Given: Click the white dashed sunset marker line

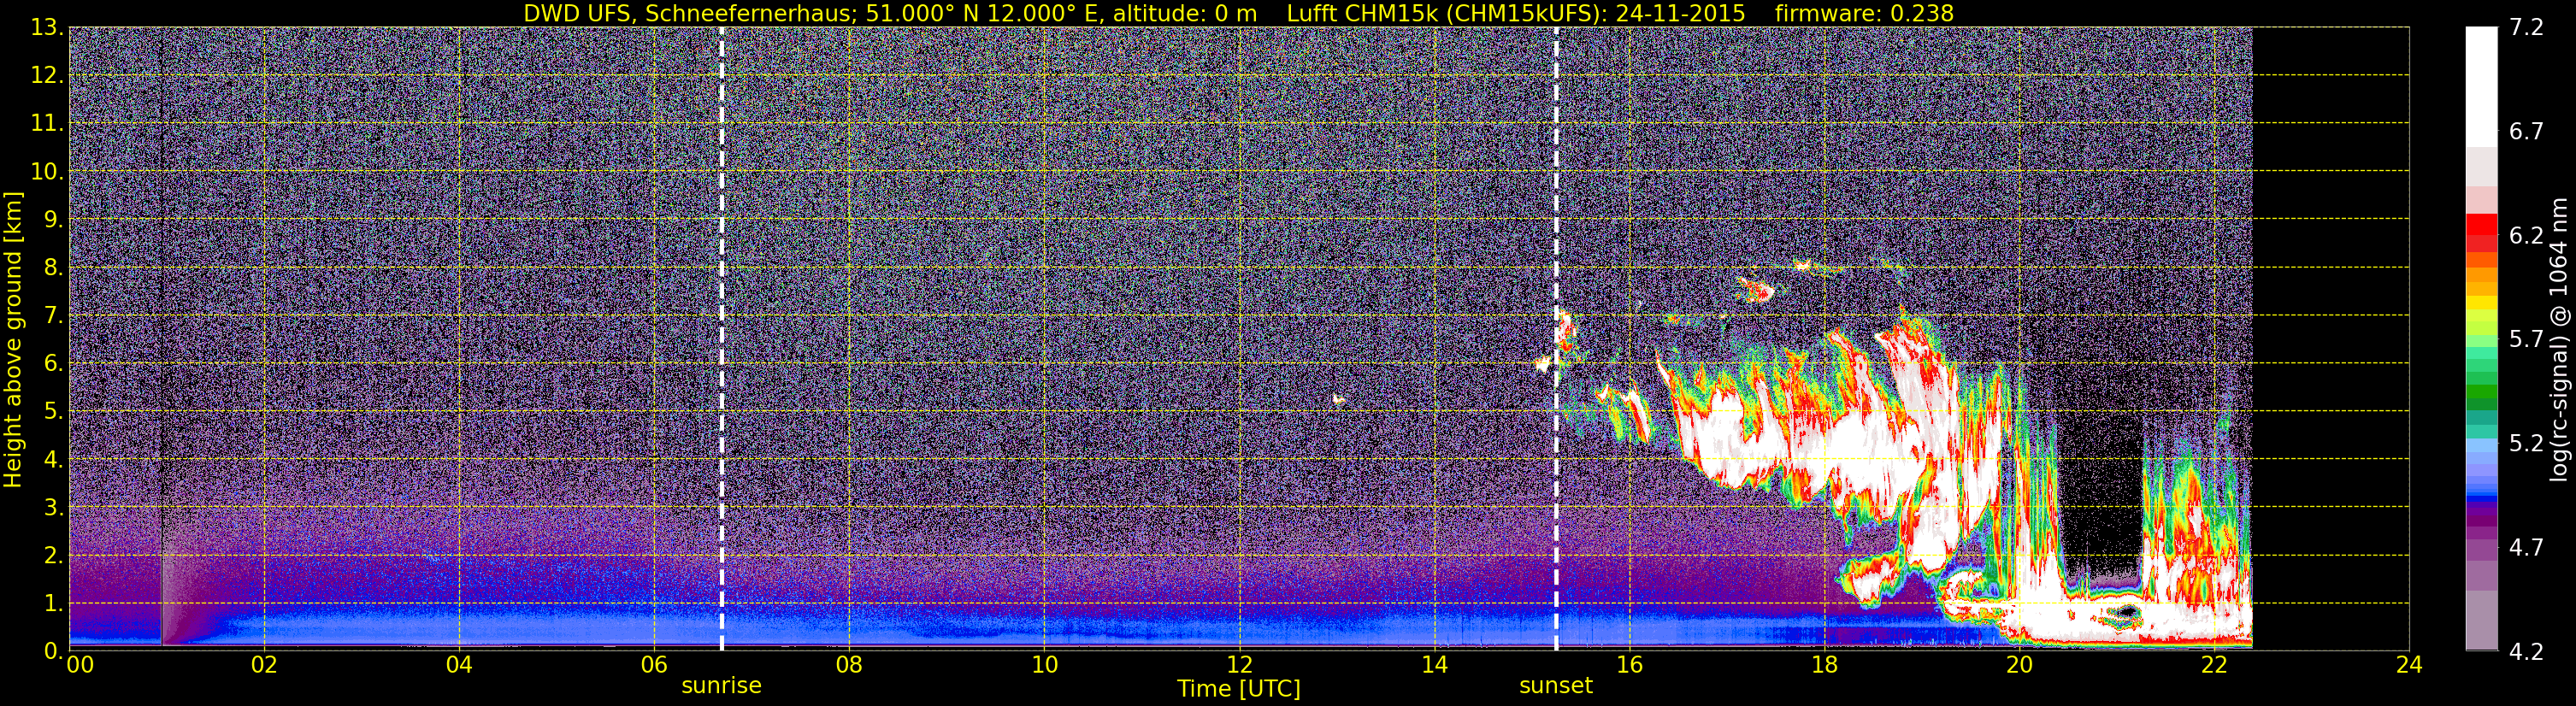Looking at the screenshot, I should pyautogui.click(x=1556, y=338).
